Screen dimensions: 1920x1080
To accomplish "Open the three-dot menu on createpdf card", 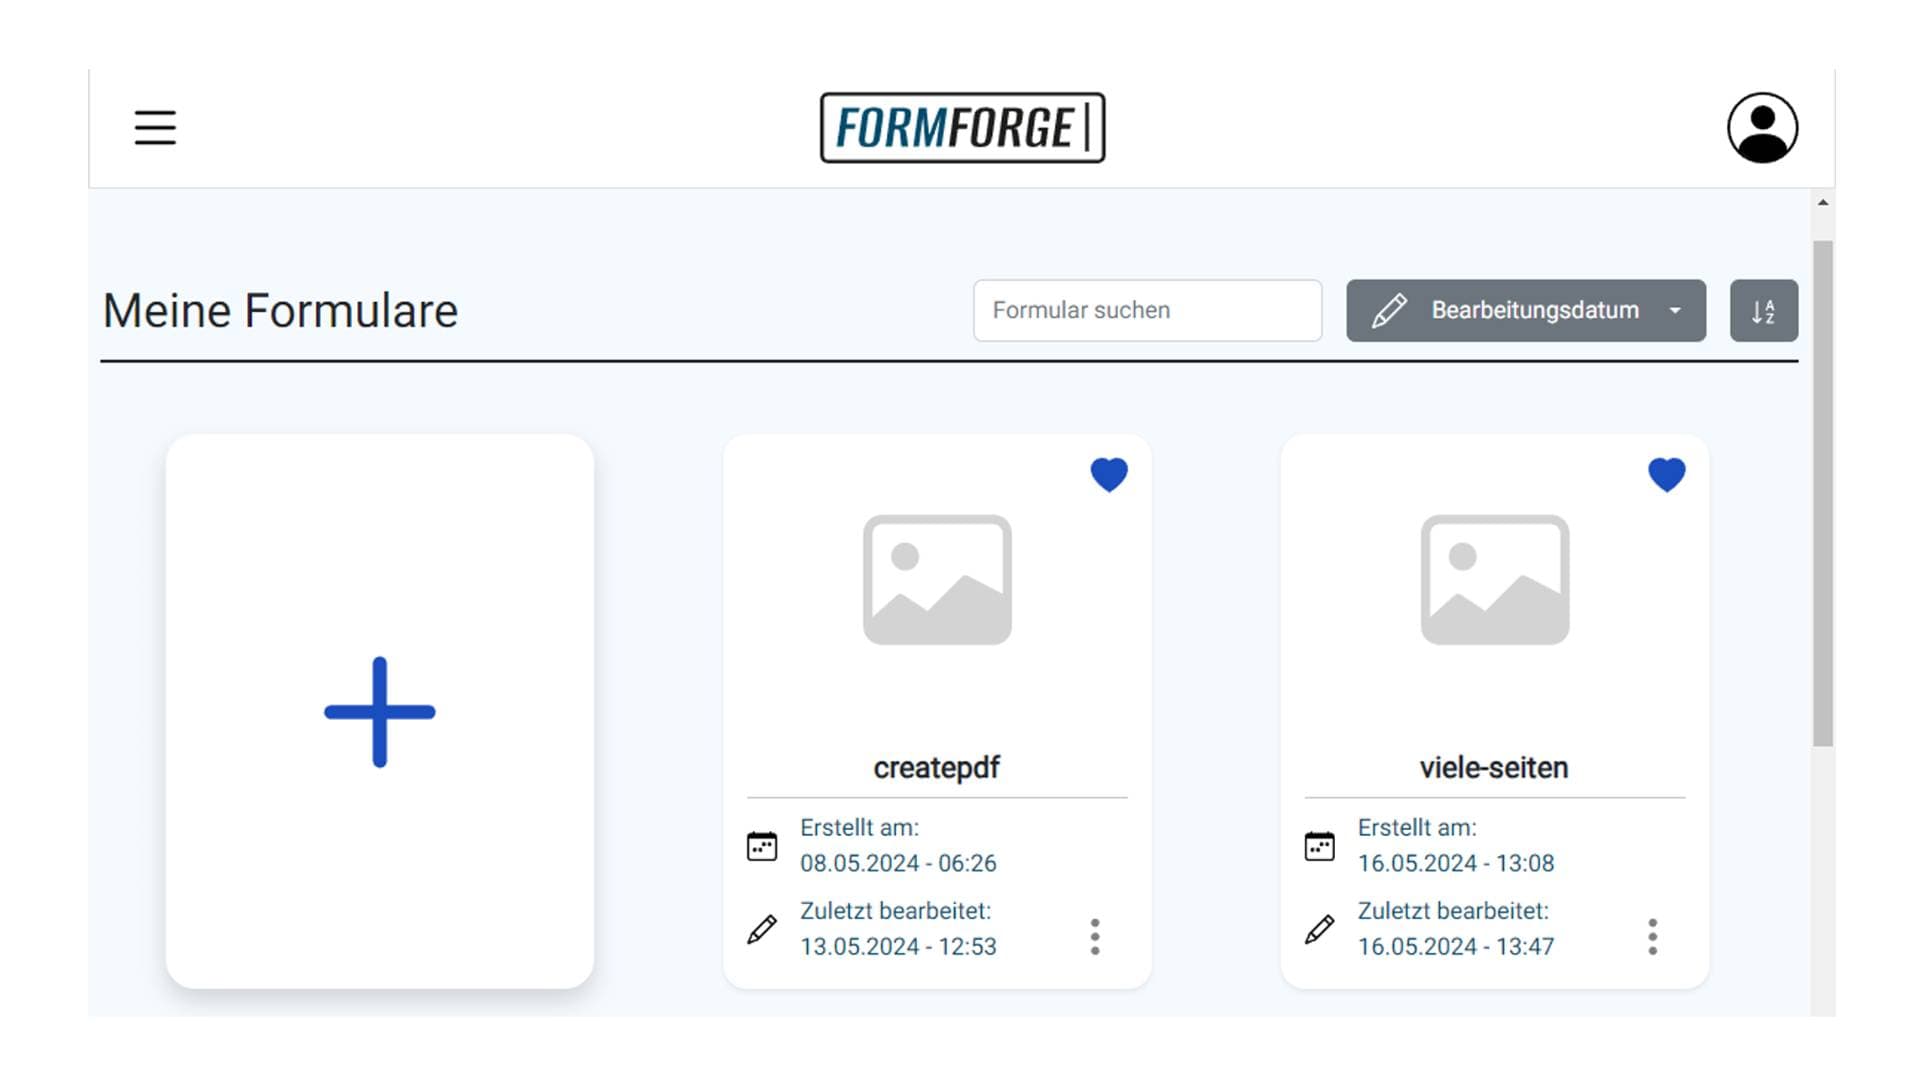I will [x=1095, y=937].
